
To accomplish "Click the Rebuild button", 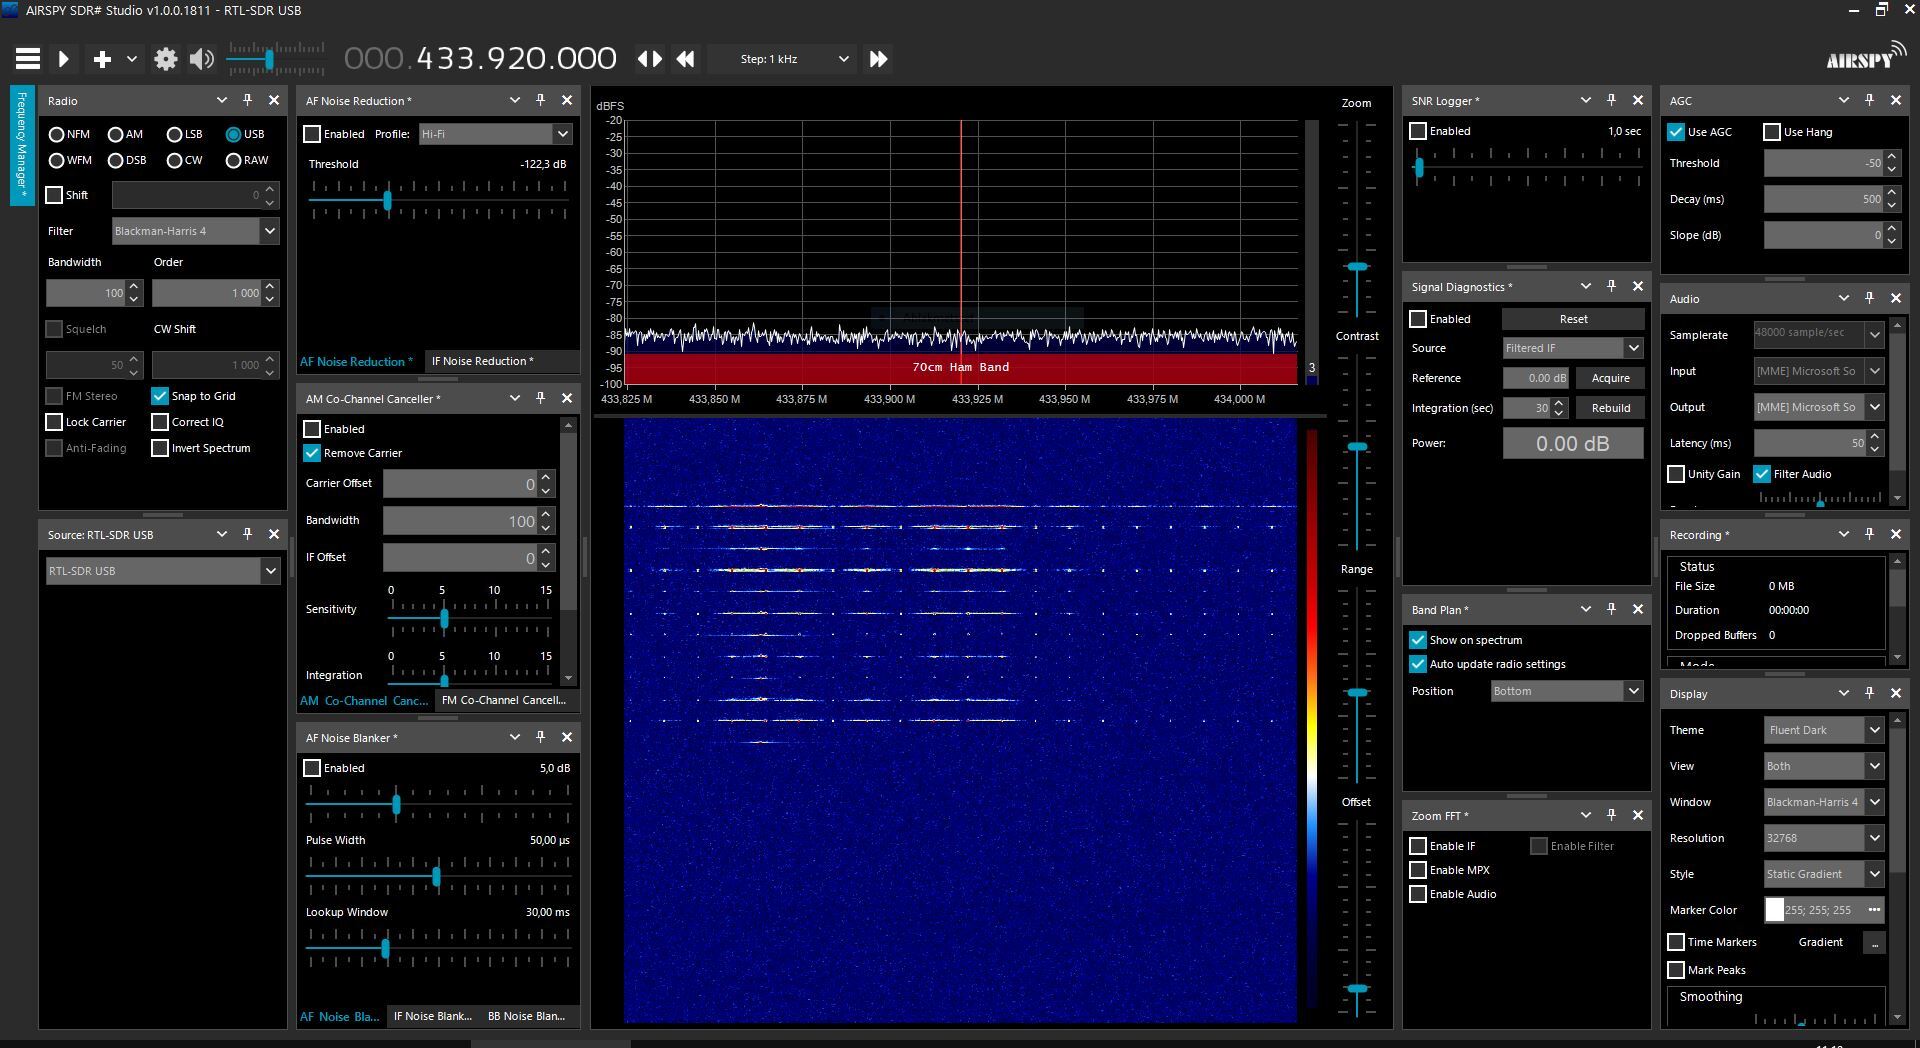I will click(1610, 408).
